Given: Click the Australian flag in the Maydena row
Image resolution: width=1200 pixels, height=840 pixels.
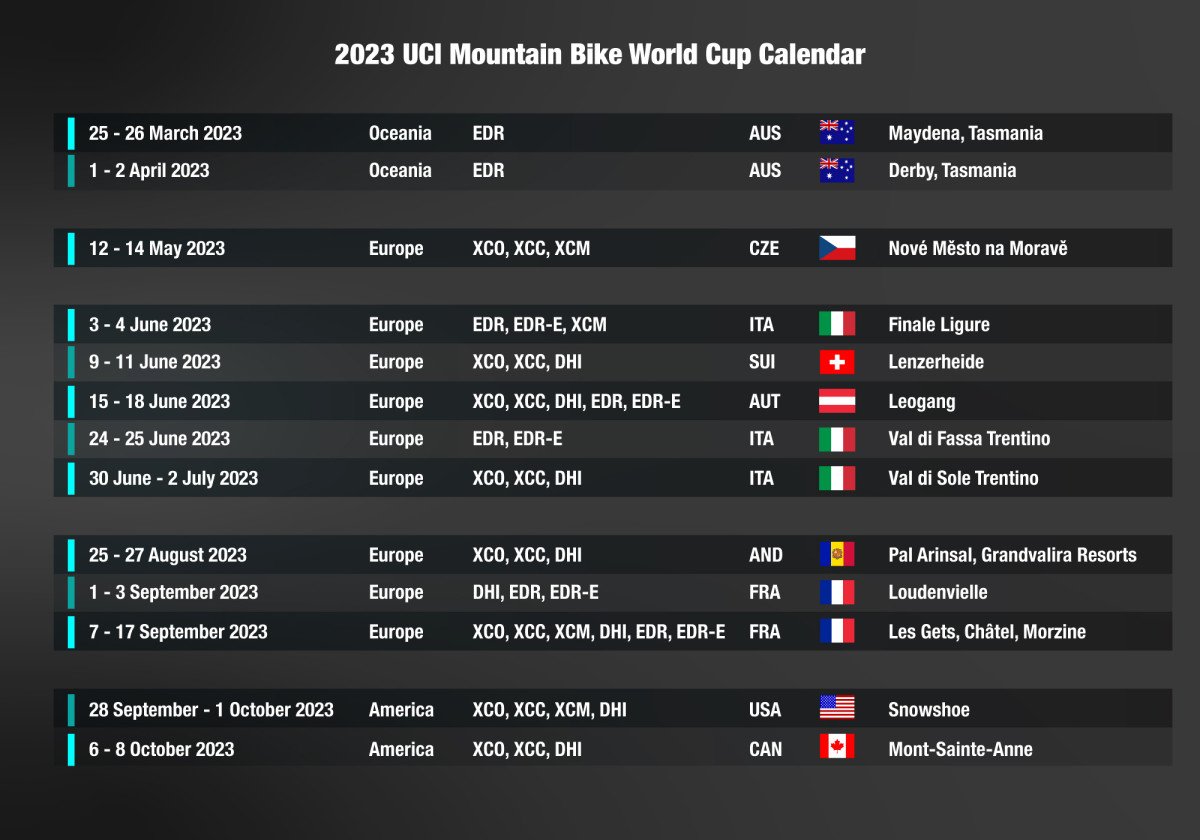Looking at the screenshot, I should (837, 133).
